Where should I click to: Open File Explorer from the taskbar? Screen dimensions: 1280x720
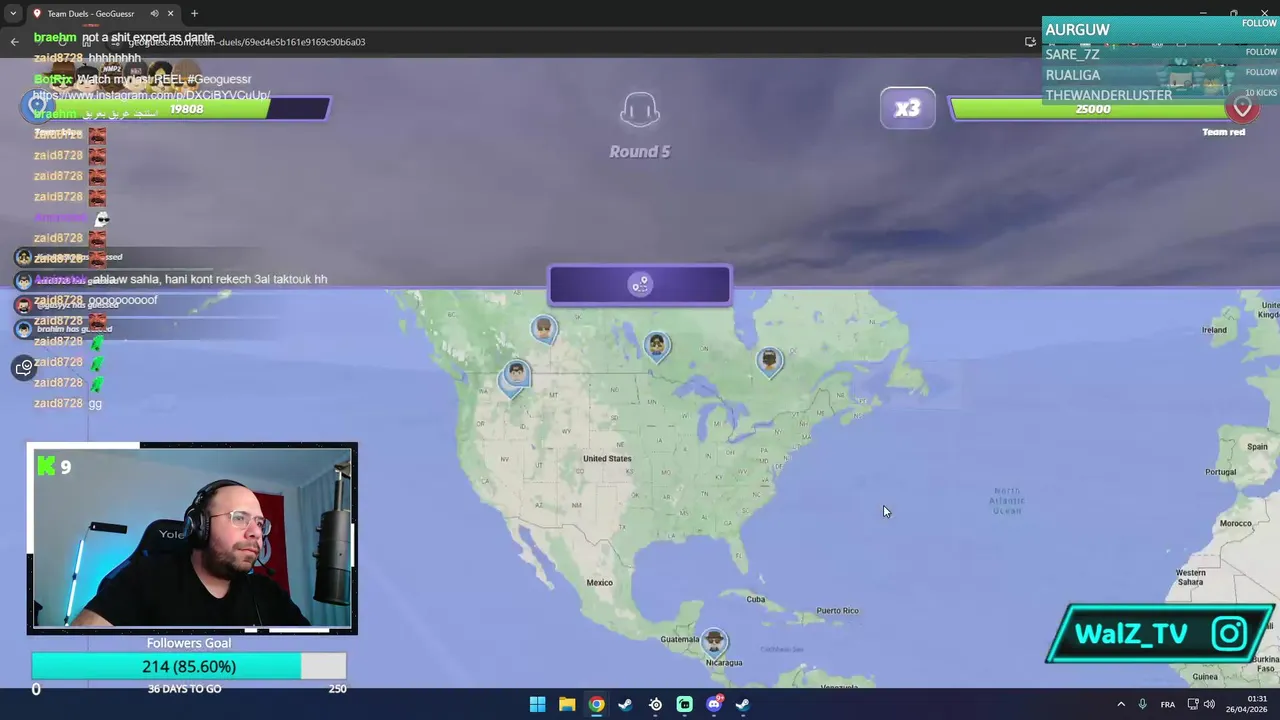567,704
